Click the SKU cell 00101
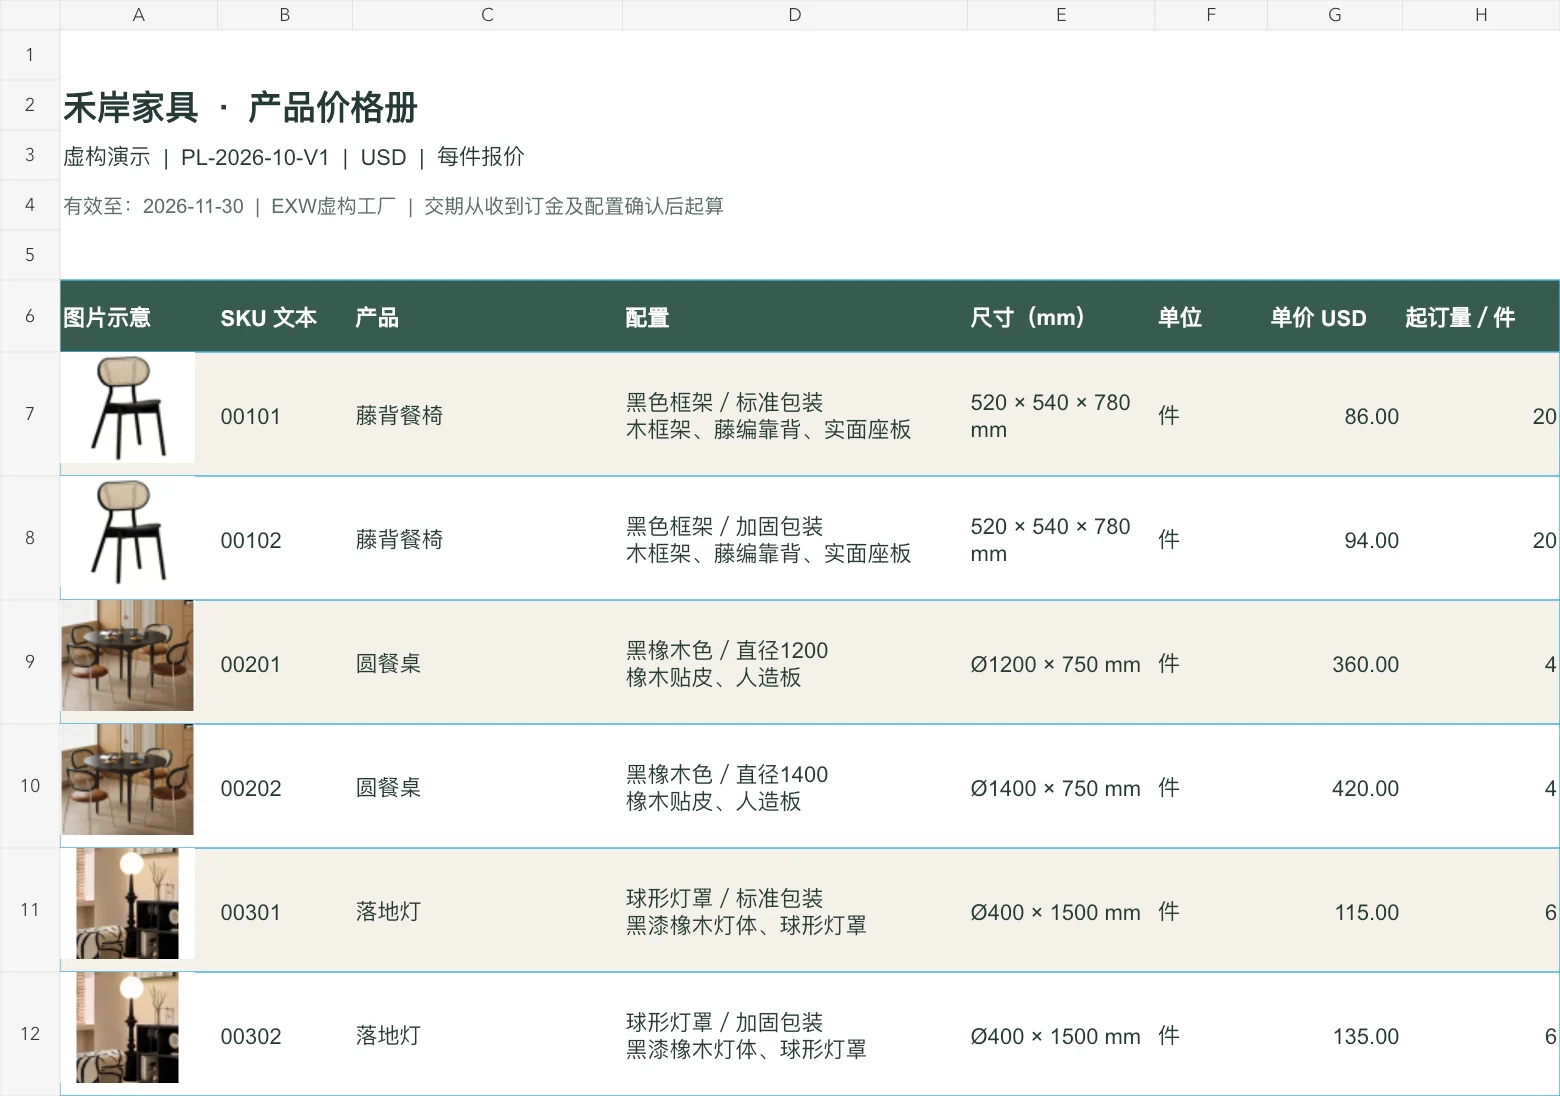1560x1096 pixels. (x=285, y=415)
